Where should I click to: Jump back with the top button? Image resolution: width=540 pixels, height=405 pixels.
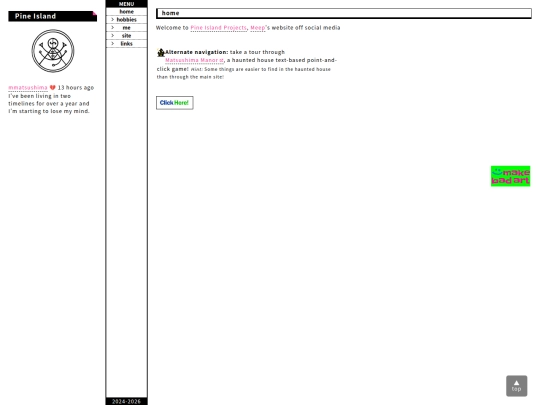(516, 386)
